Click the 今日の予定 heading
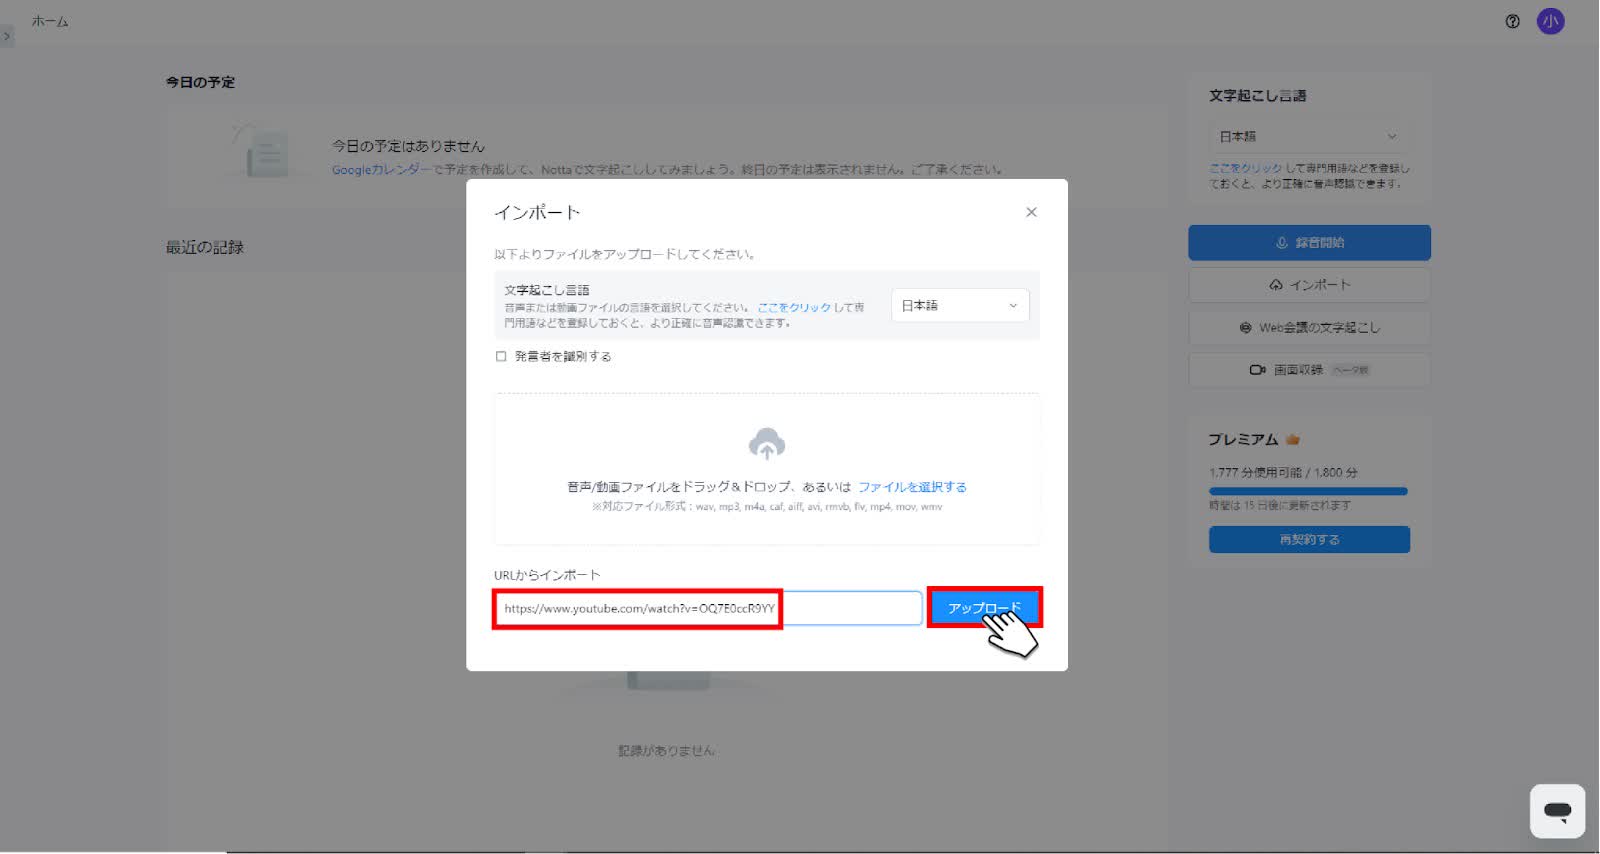Viewport: 1600px width, 854px height. [x=200, y=82]
